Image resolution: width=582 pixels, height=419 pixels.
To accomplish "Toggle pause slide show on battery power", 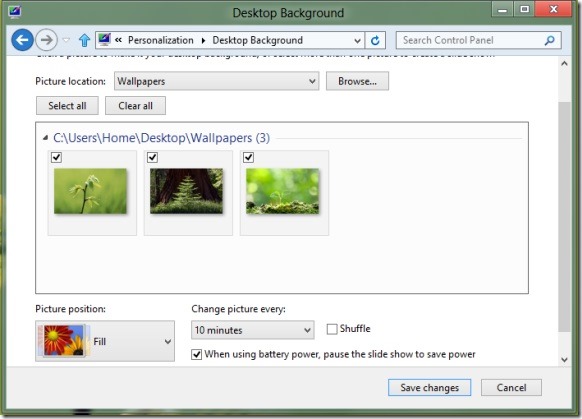I will 197,354.
